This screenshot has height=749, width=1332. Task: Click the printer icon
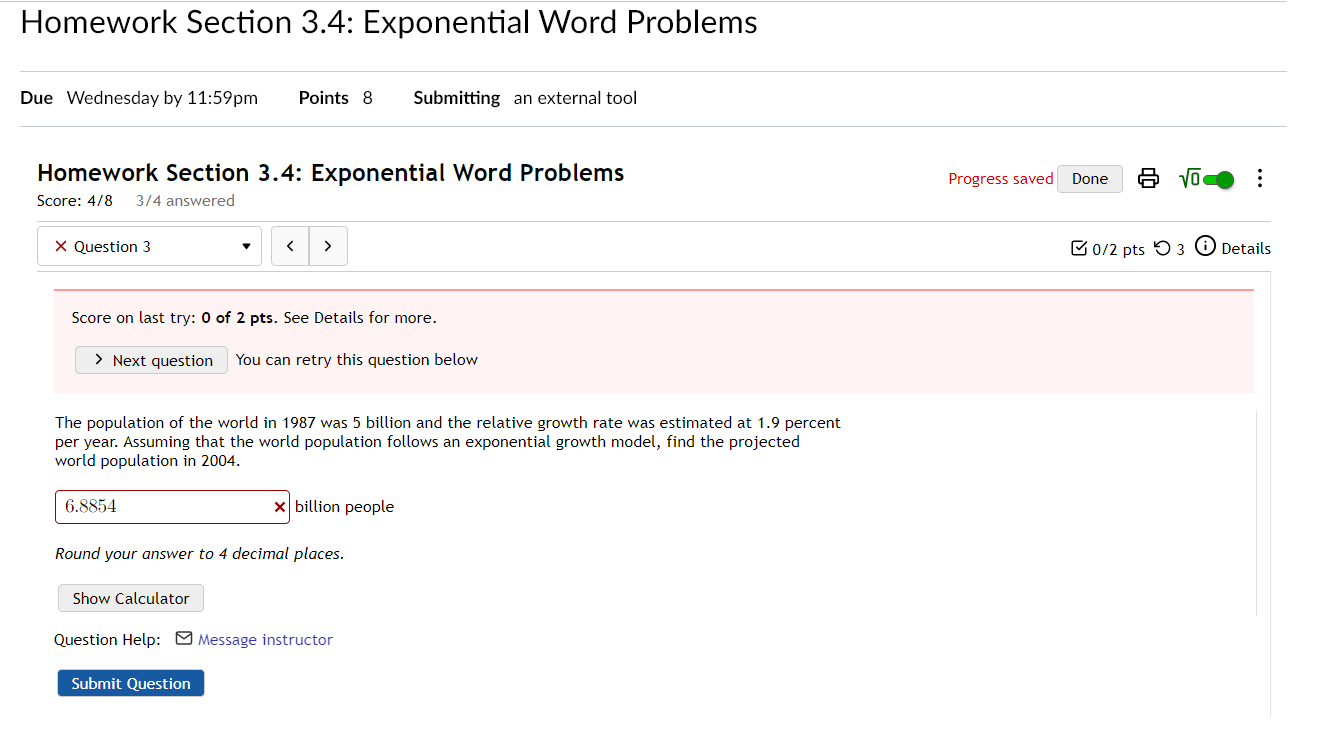point(1148,178)
